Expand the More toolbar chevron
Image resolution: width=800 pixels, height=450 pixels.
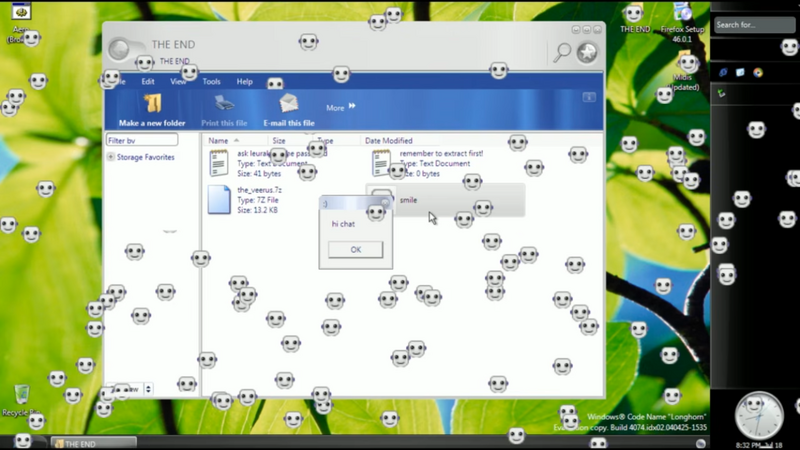[352, 106]
